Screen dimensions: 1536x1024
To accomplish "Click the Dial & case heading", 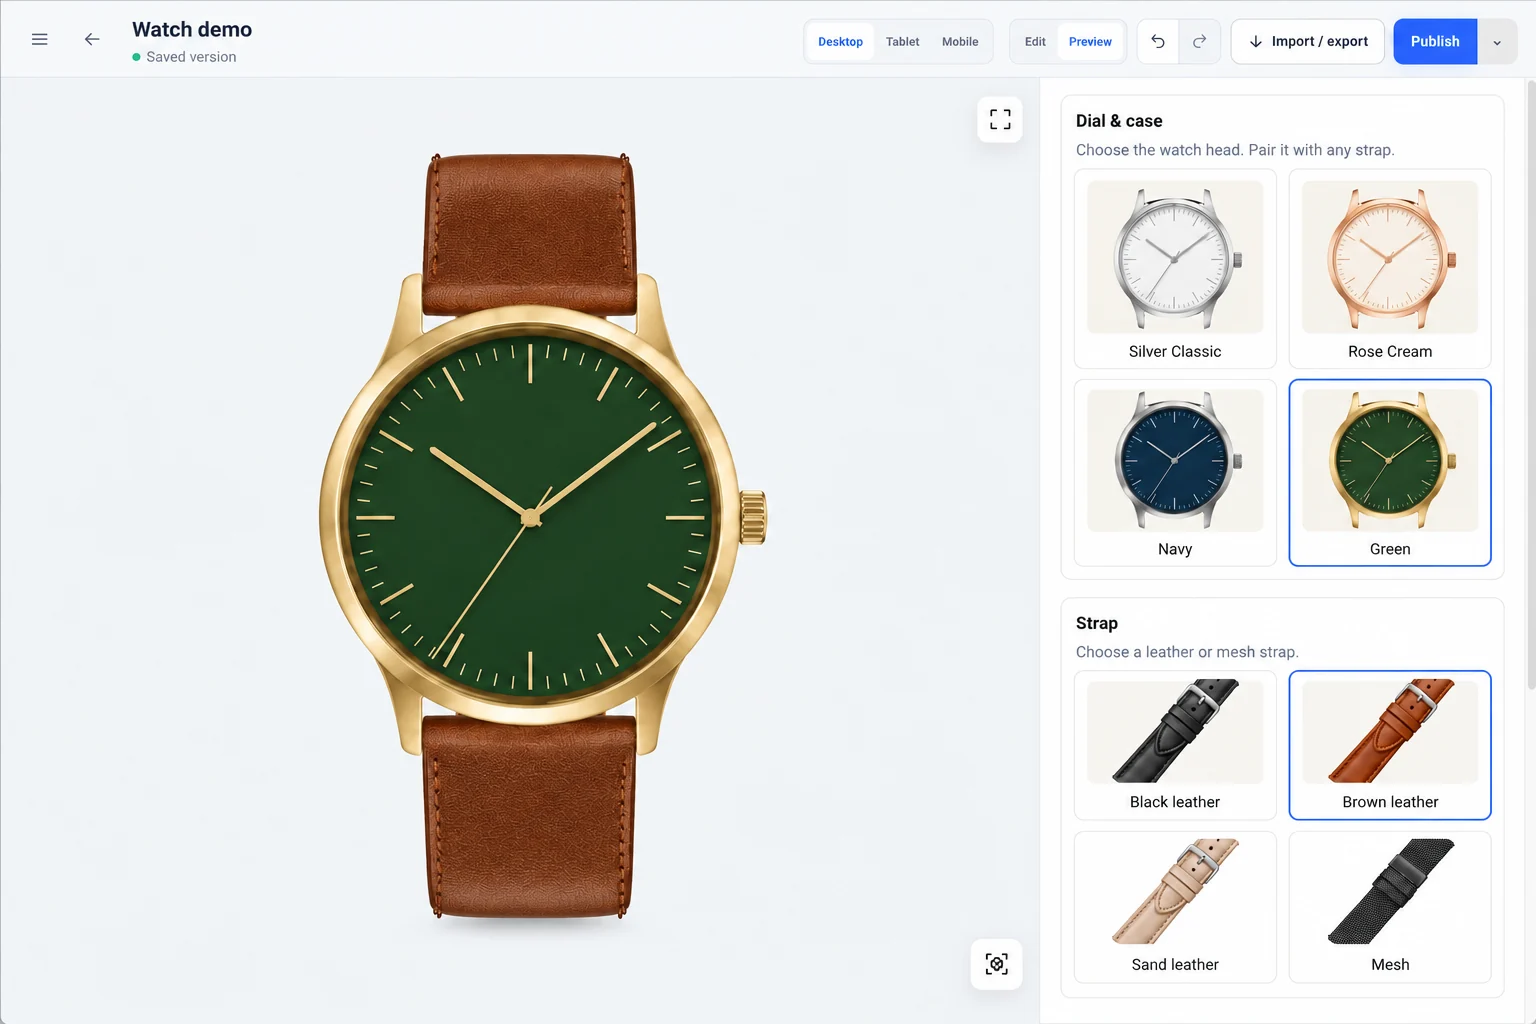I will (1119, 121).
